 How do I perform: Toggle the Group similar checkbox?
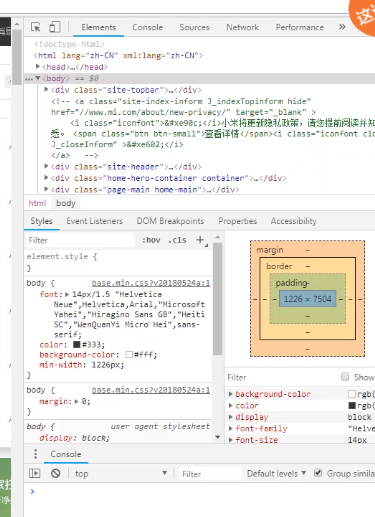tap(318, 473)
